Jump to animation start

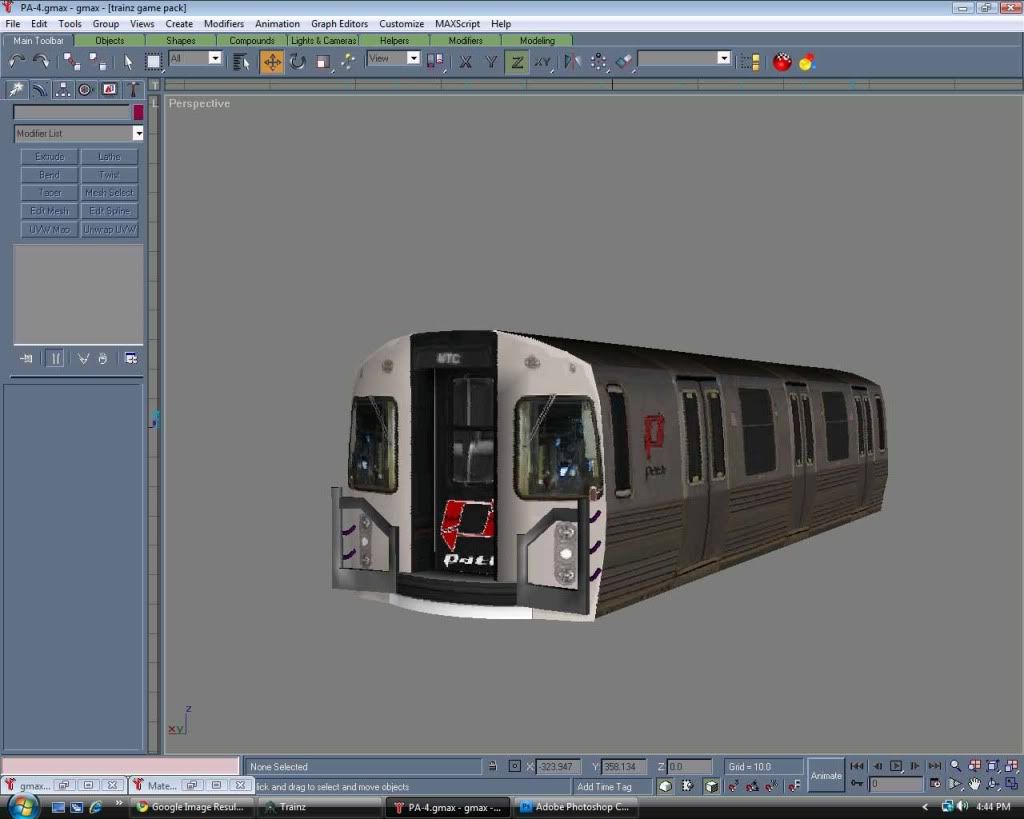pos(857,765)
